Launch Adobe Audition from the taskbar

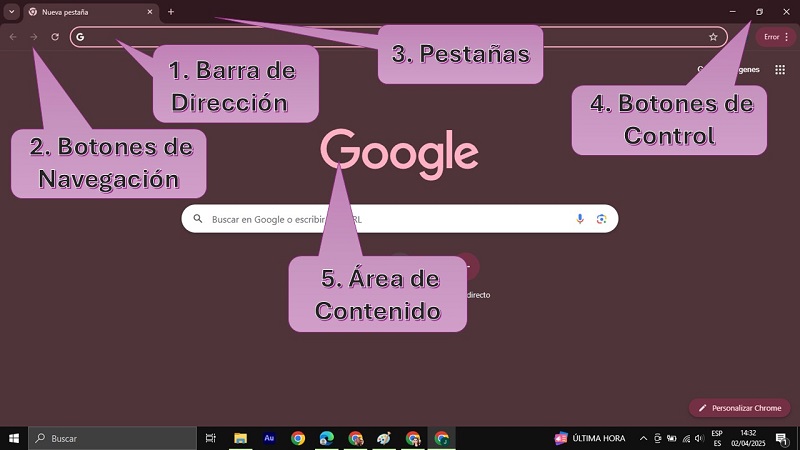tap(269, 438)
